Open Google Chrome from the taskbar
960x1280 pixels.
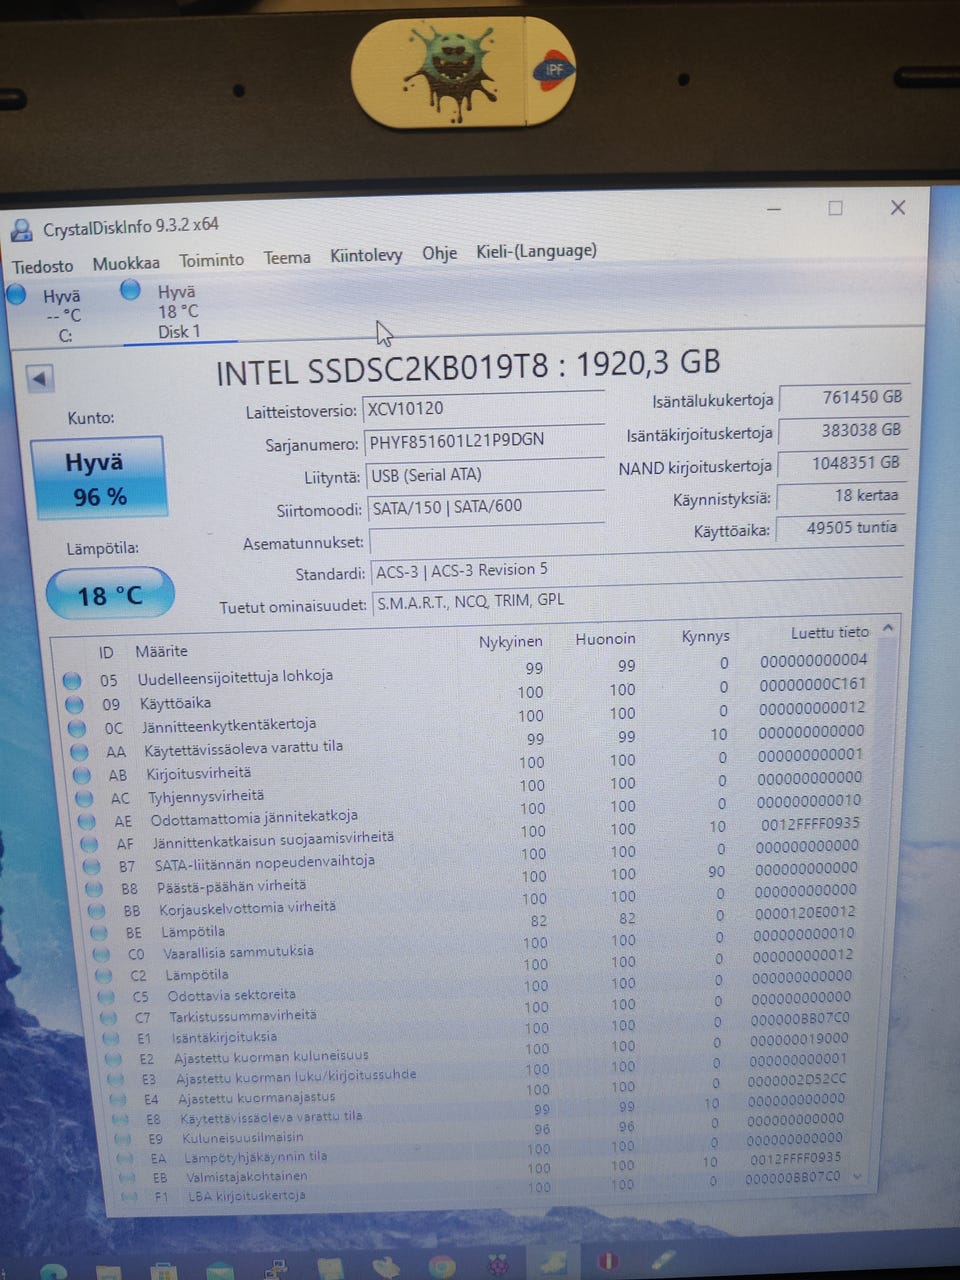pyautogui.click(x=442, y=1267)
